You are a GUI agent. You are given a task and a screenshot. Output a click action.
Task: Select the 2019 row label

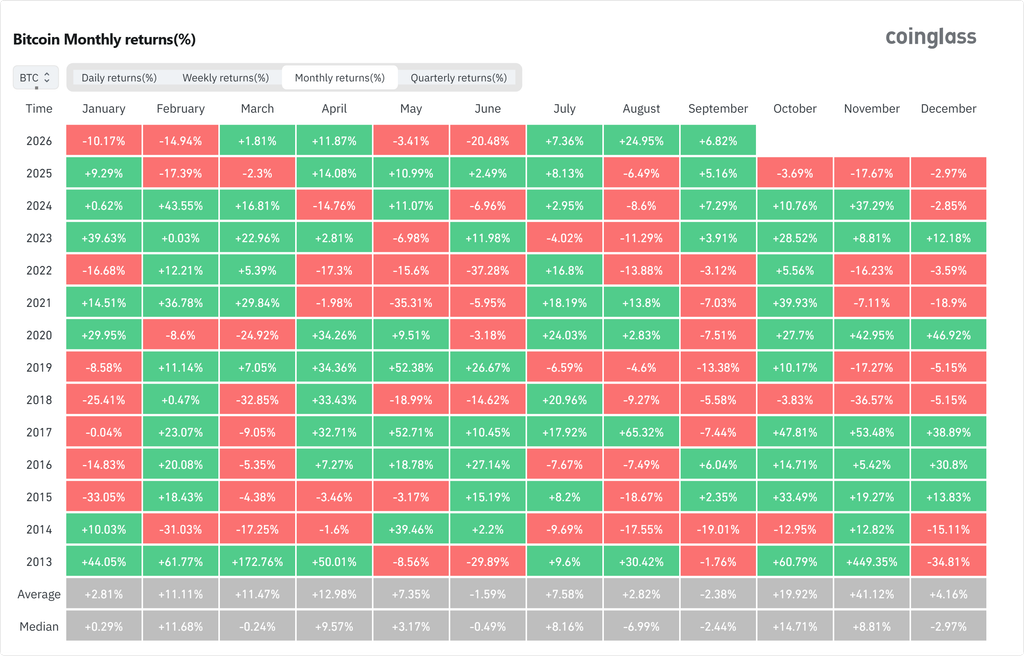coord(39,367)
